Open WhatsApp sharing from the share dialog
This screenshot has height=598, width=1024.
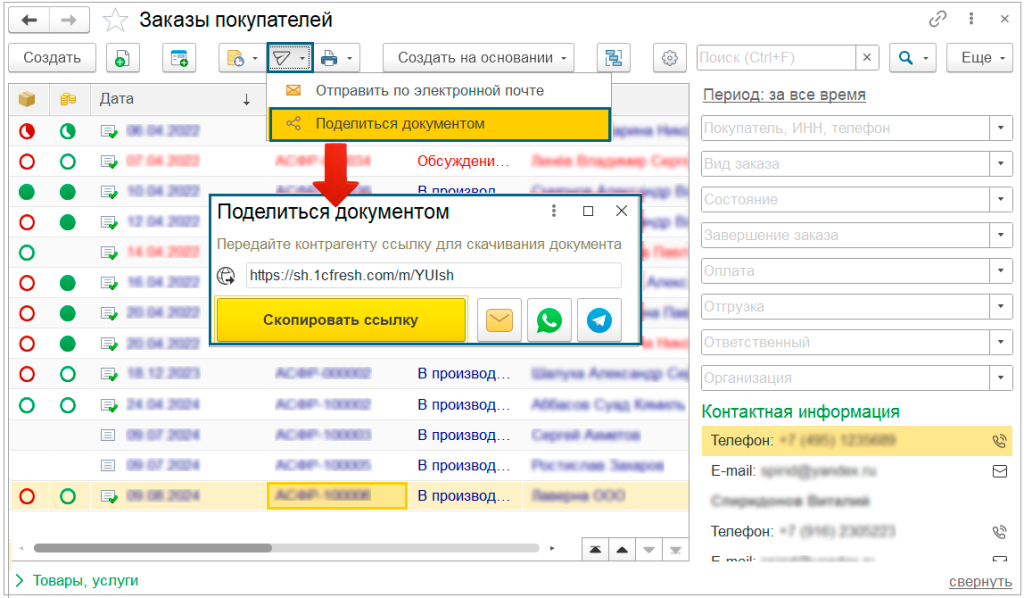point(547,318)
